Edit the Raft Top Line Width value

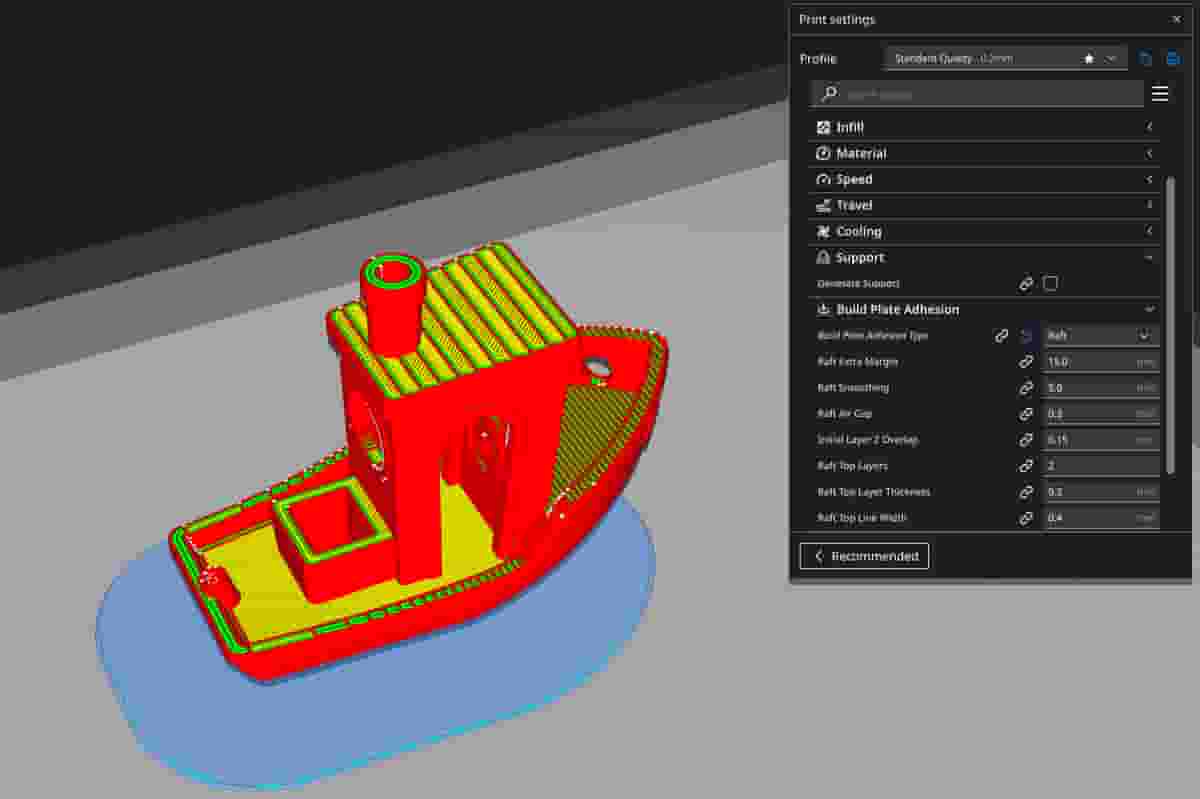pos(1100,518)
